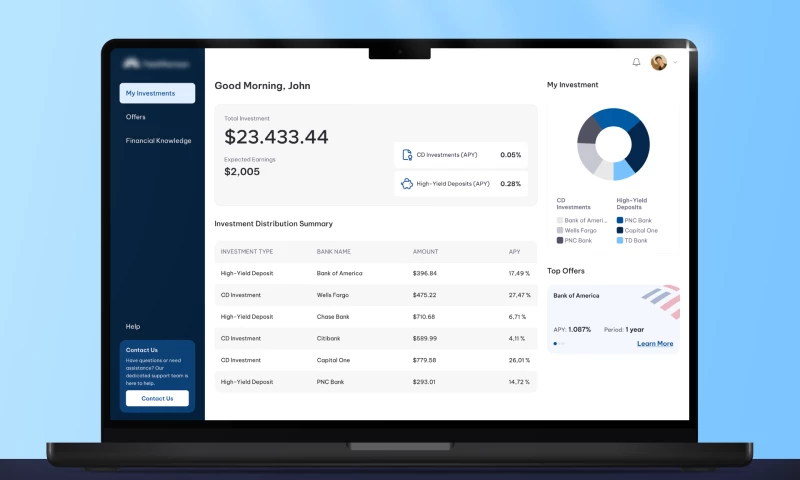Click the Capital One dark navy legend swatch
Viewport: 800px width, 480px height.
[620, 230]
